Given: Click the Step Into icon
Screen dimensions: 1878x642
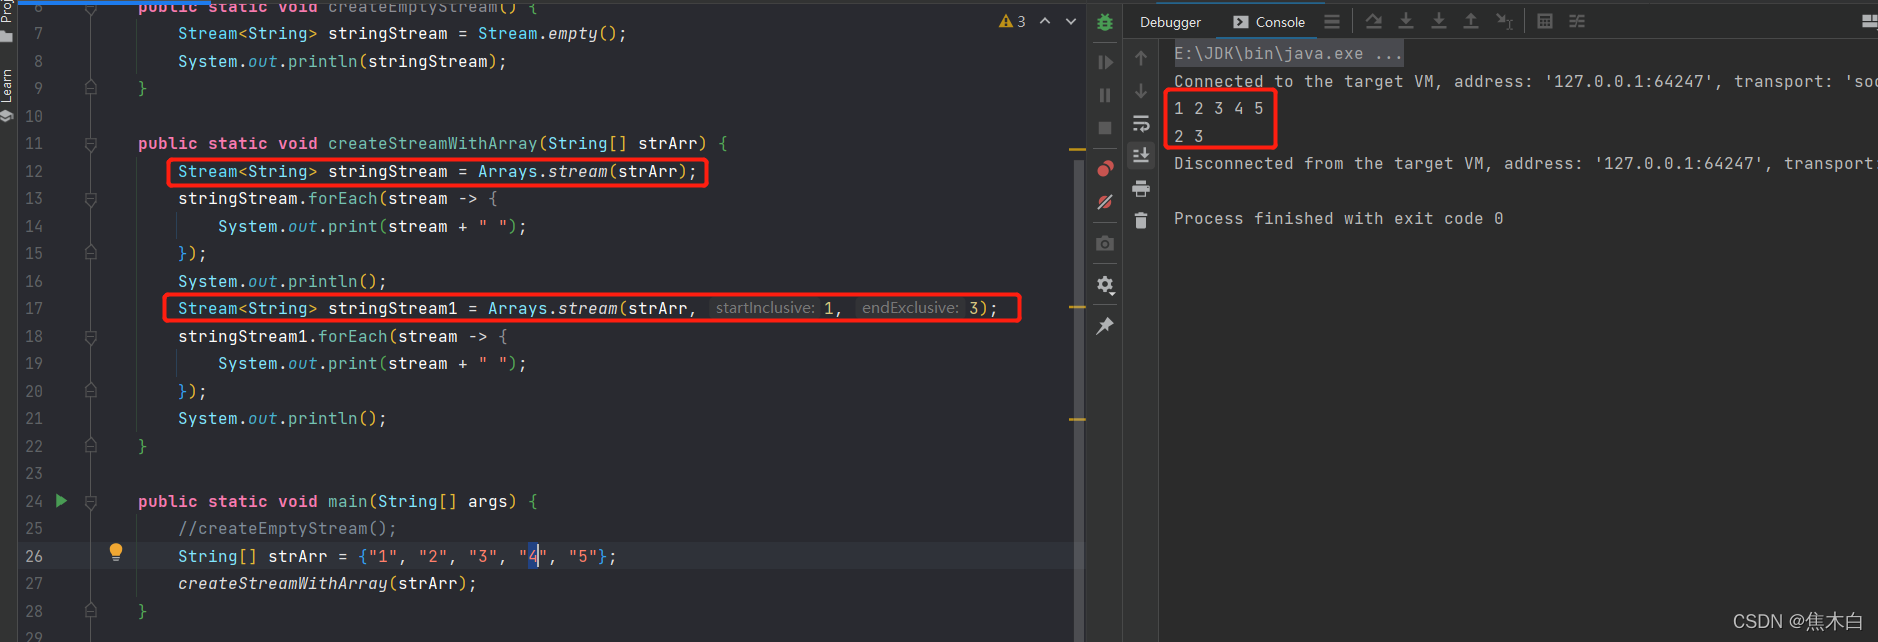Looking at the screenshot, I should coord(1406,21).
